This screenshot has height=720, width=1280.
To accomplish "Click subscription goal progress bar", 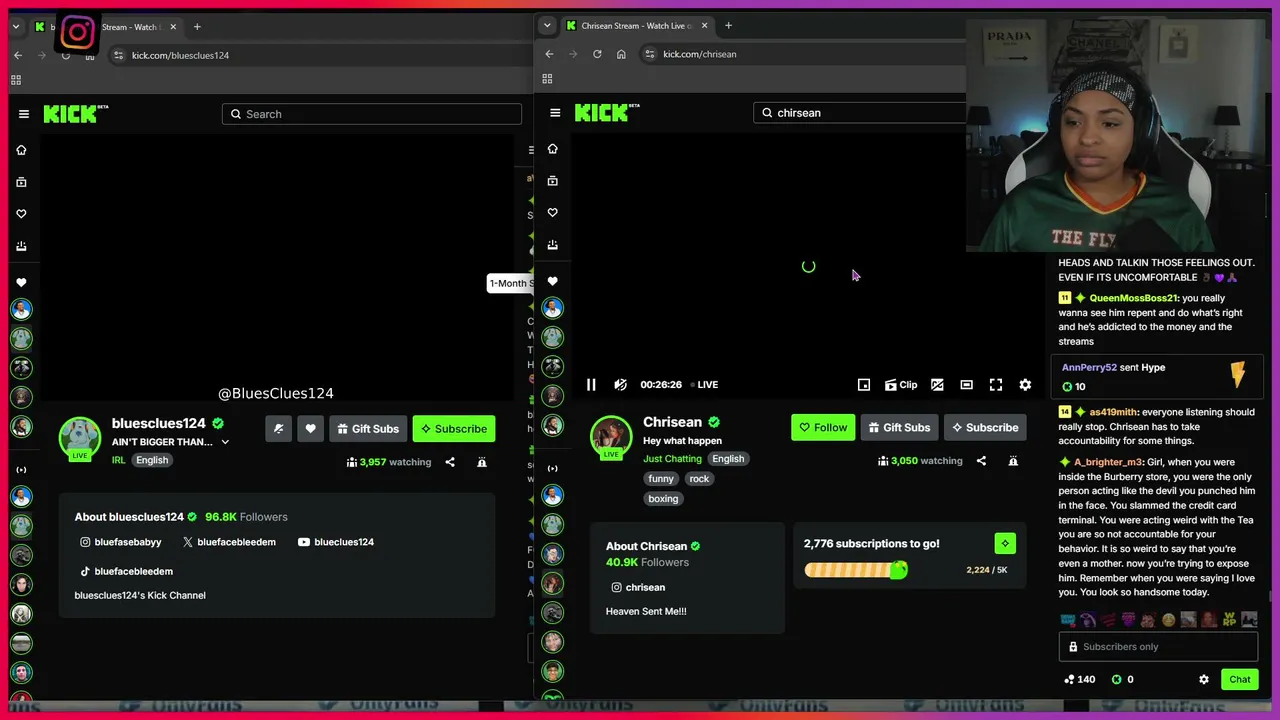I will pos(856,570).
